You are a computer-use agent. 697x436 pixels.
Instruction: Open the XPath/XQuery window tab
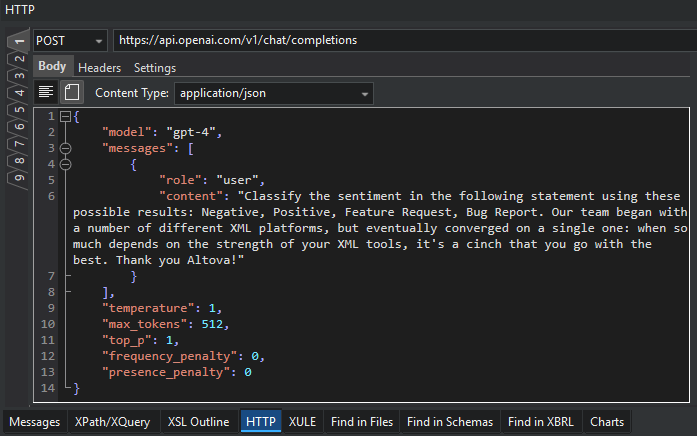112,422
